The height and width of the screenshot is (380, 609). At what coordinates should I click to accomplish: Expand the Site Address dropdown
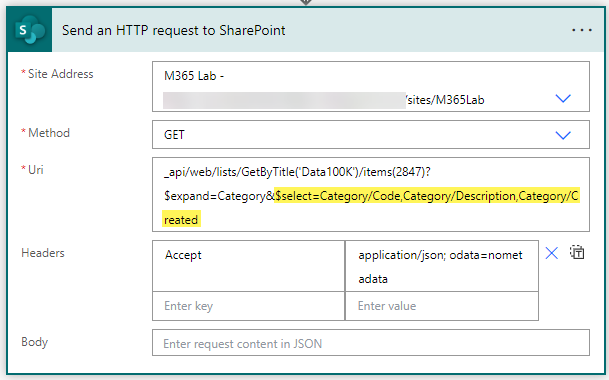[563, 98]
